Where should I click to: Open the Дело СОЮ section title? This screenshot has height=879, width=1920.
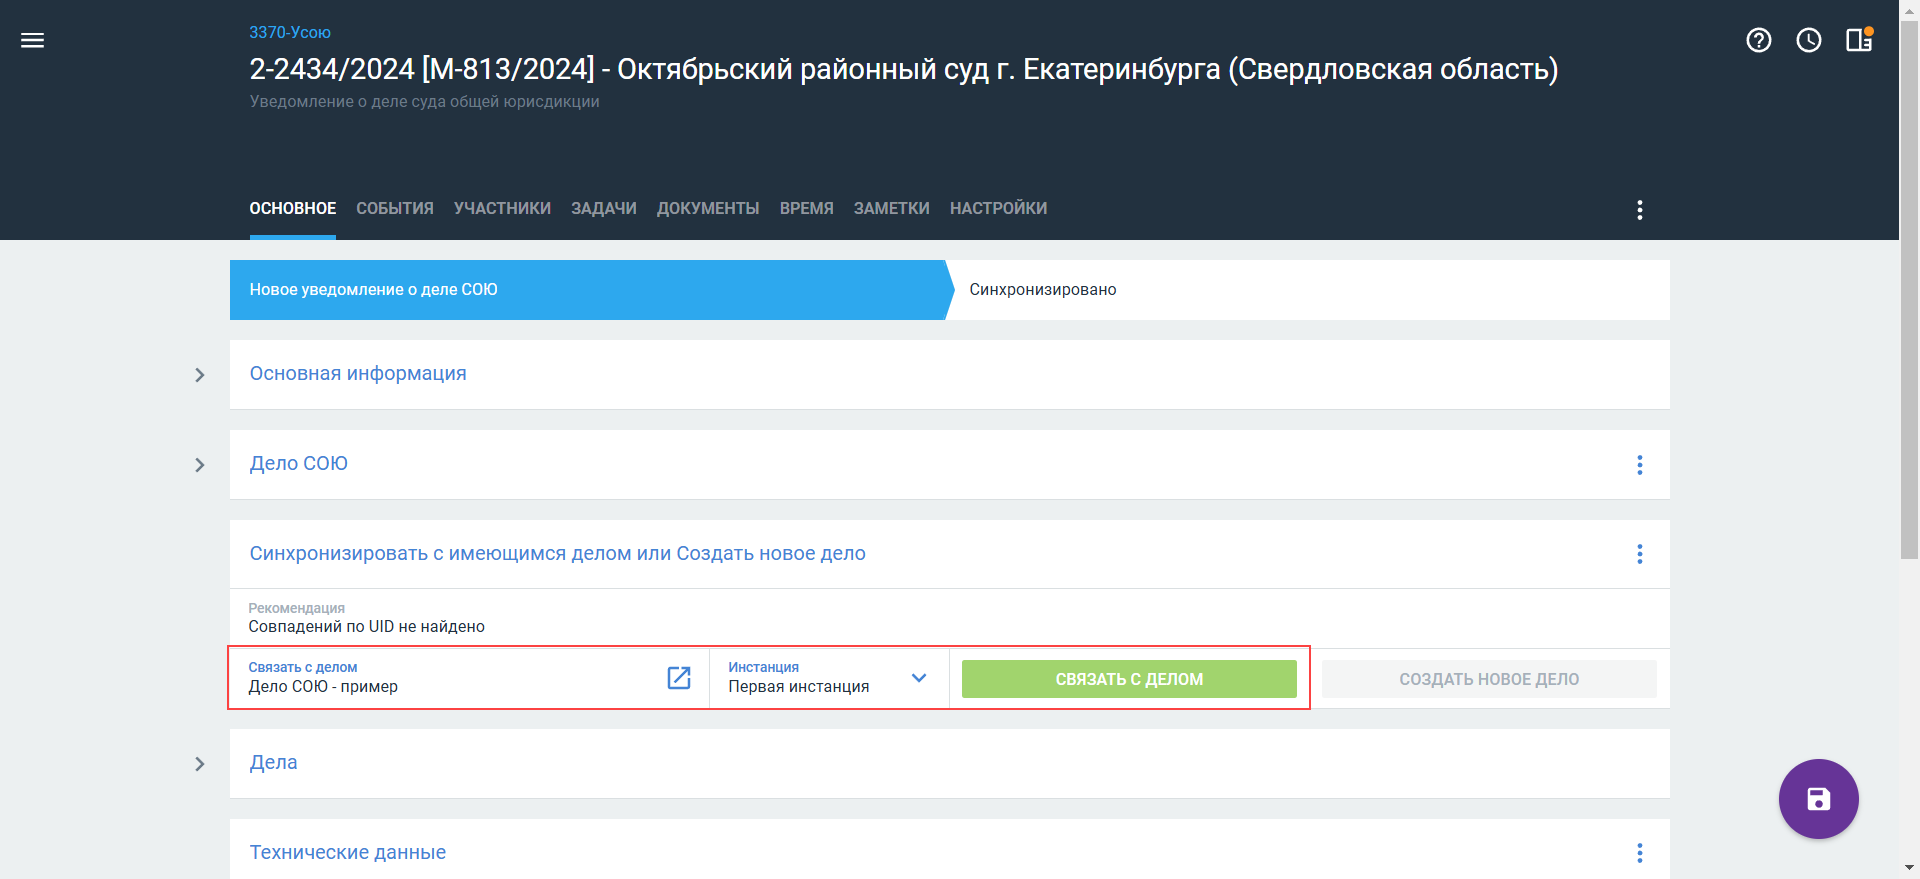pos(299,463)
